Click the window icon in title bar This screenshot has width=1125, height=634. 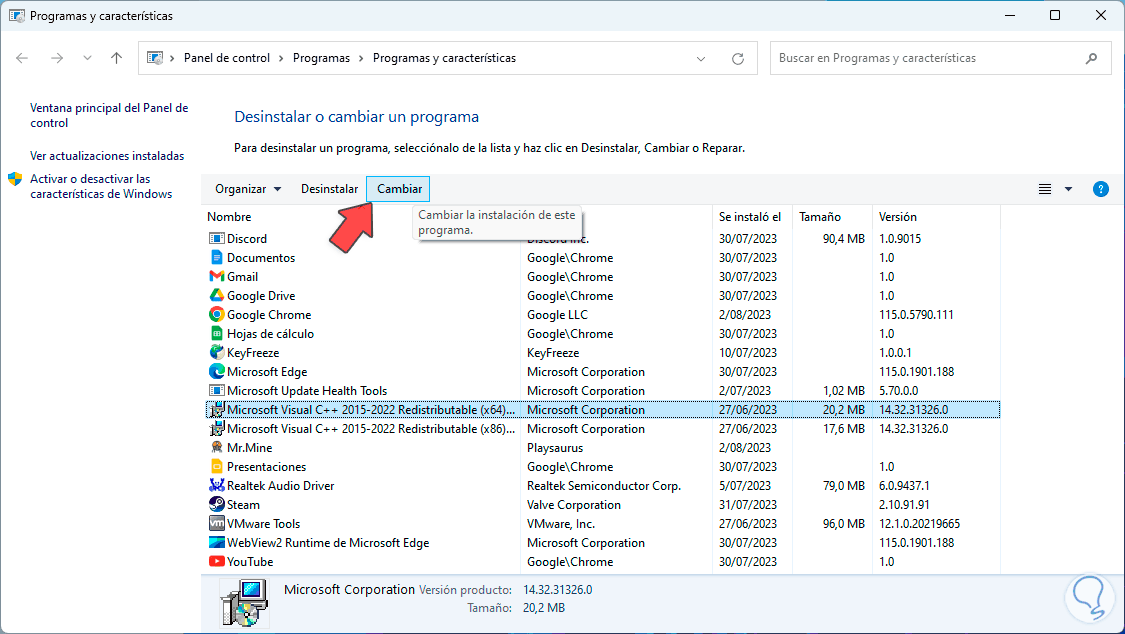[x=17, y=15]
